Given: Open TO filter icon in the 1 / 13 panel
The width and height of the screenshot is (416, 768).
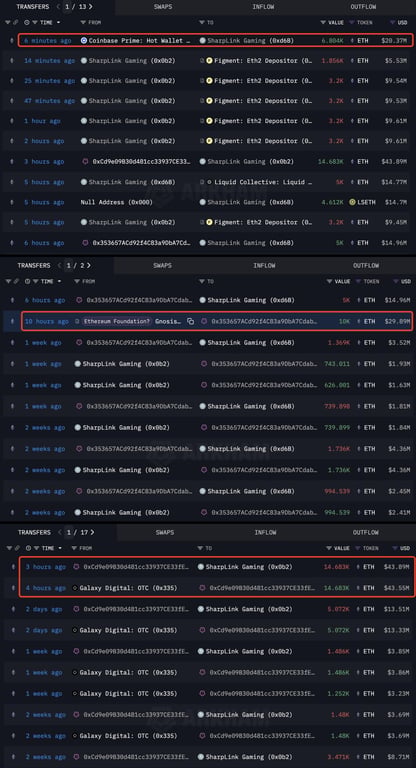Looking at the screenshot, I should pos(201,23).
